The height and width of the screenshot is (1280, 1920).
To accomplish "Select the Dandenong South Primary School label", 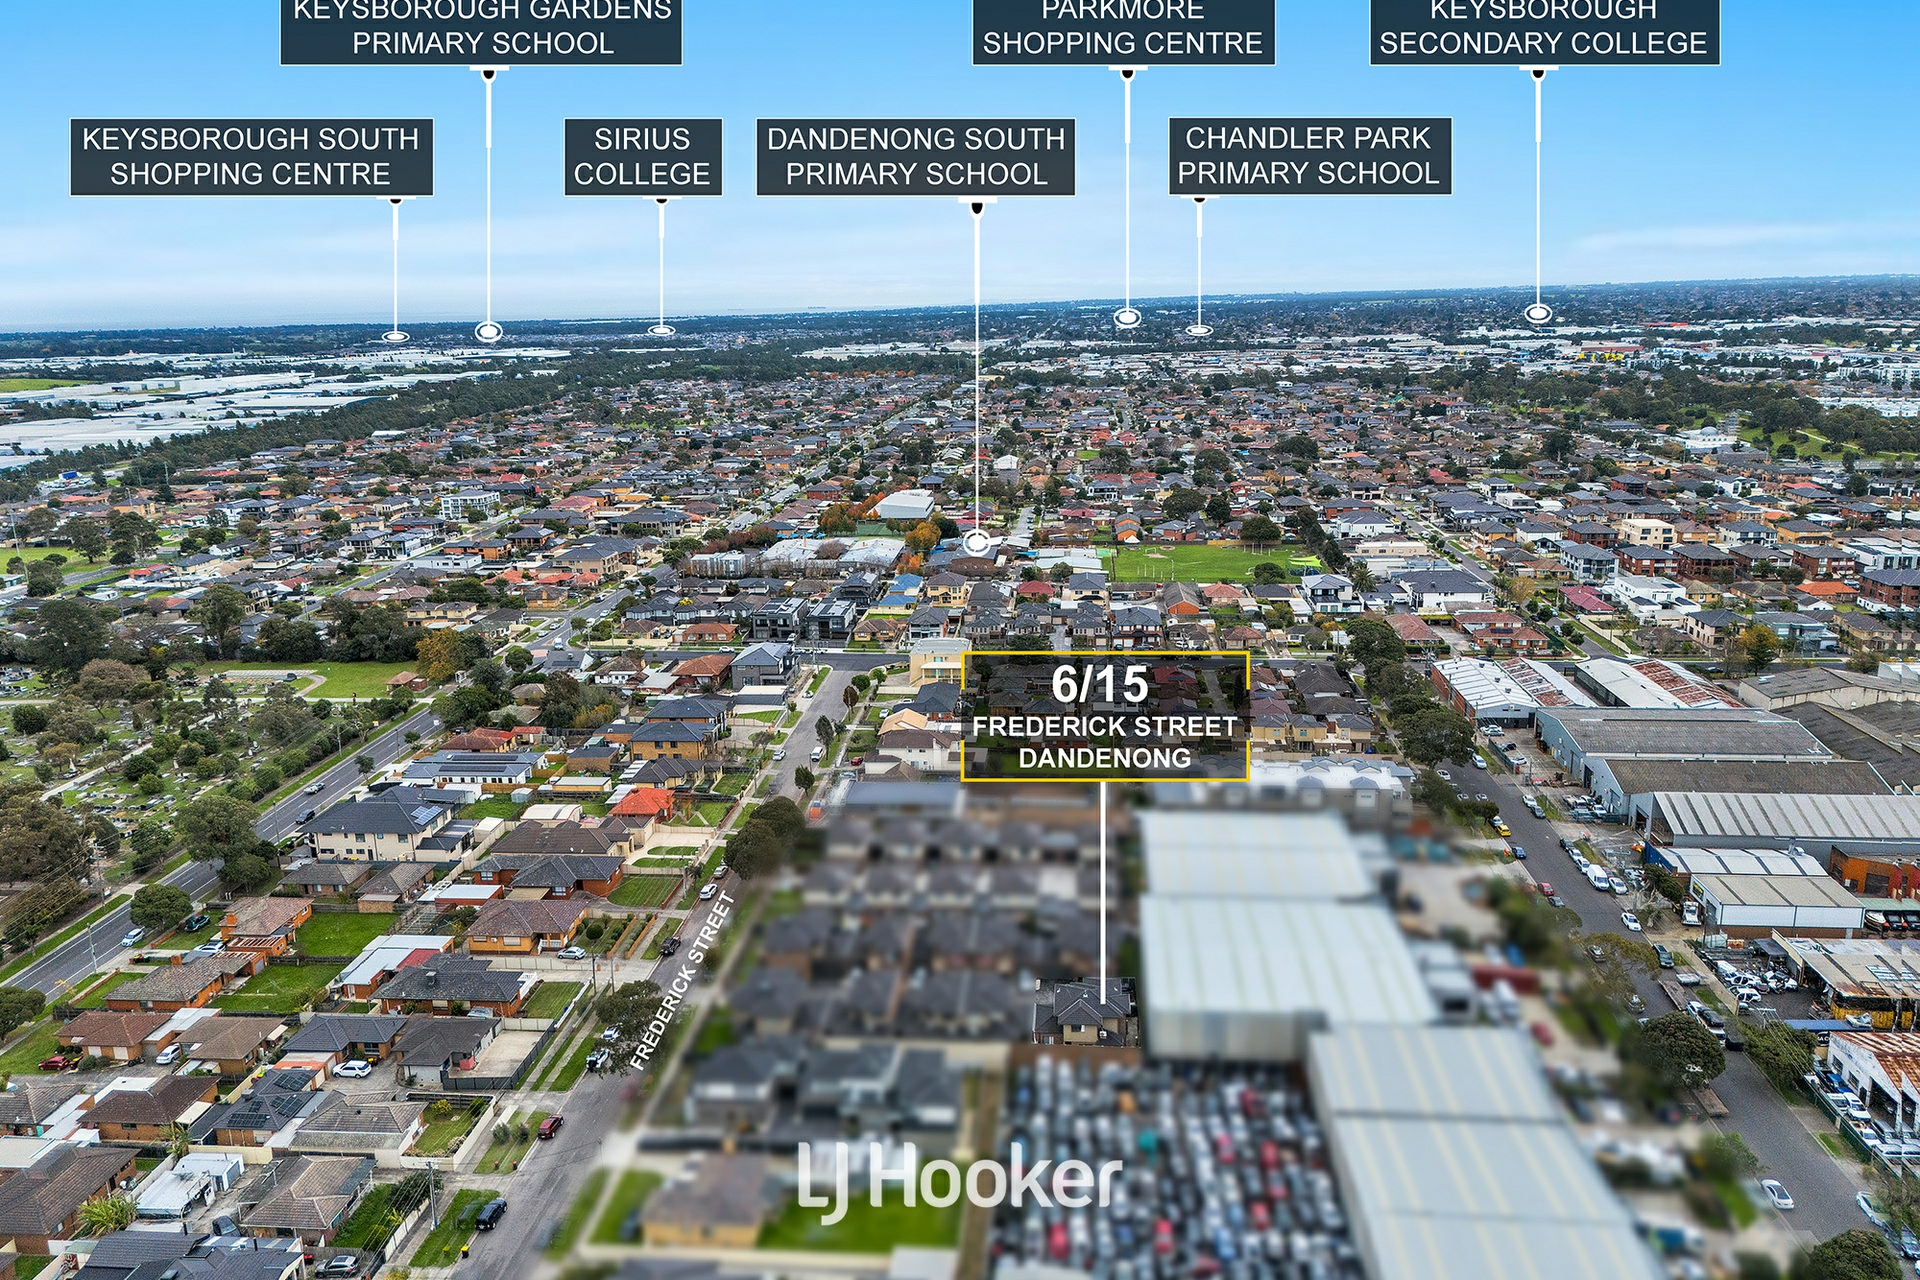I will [916, 157].
